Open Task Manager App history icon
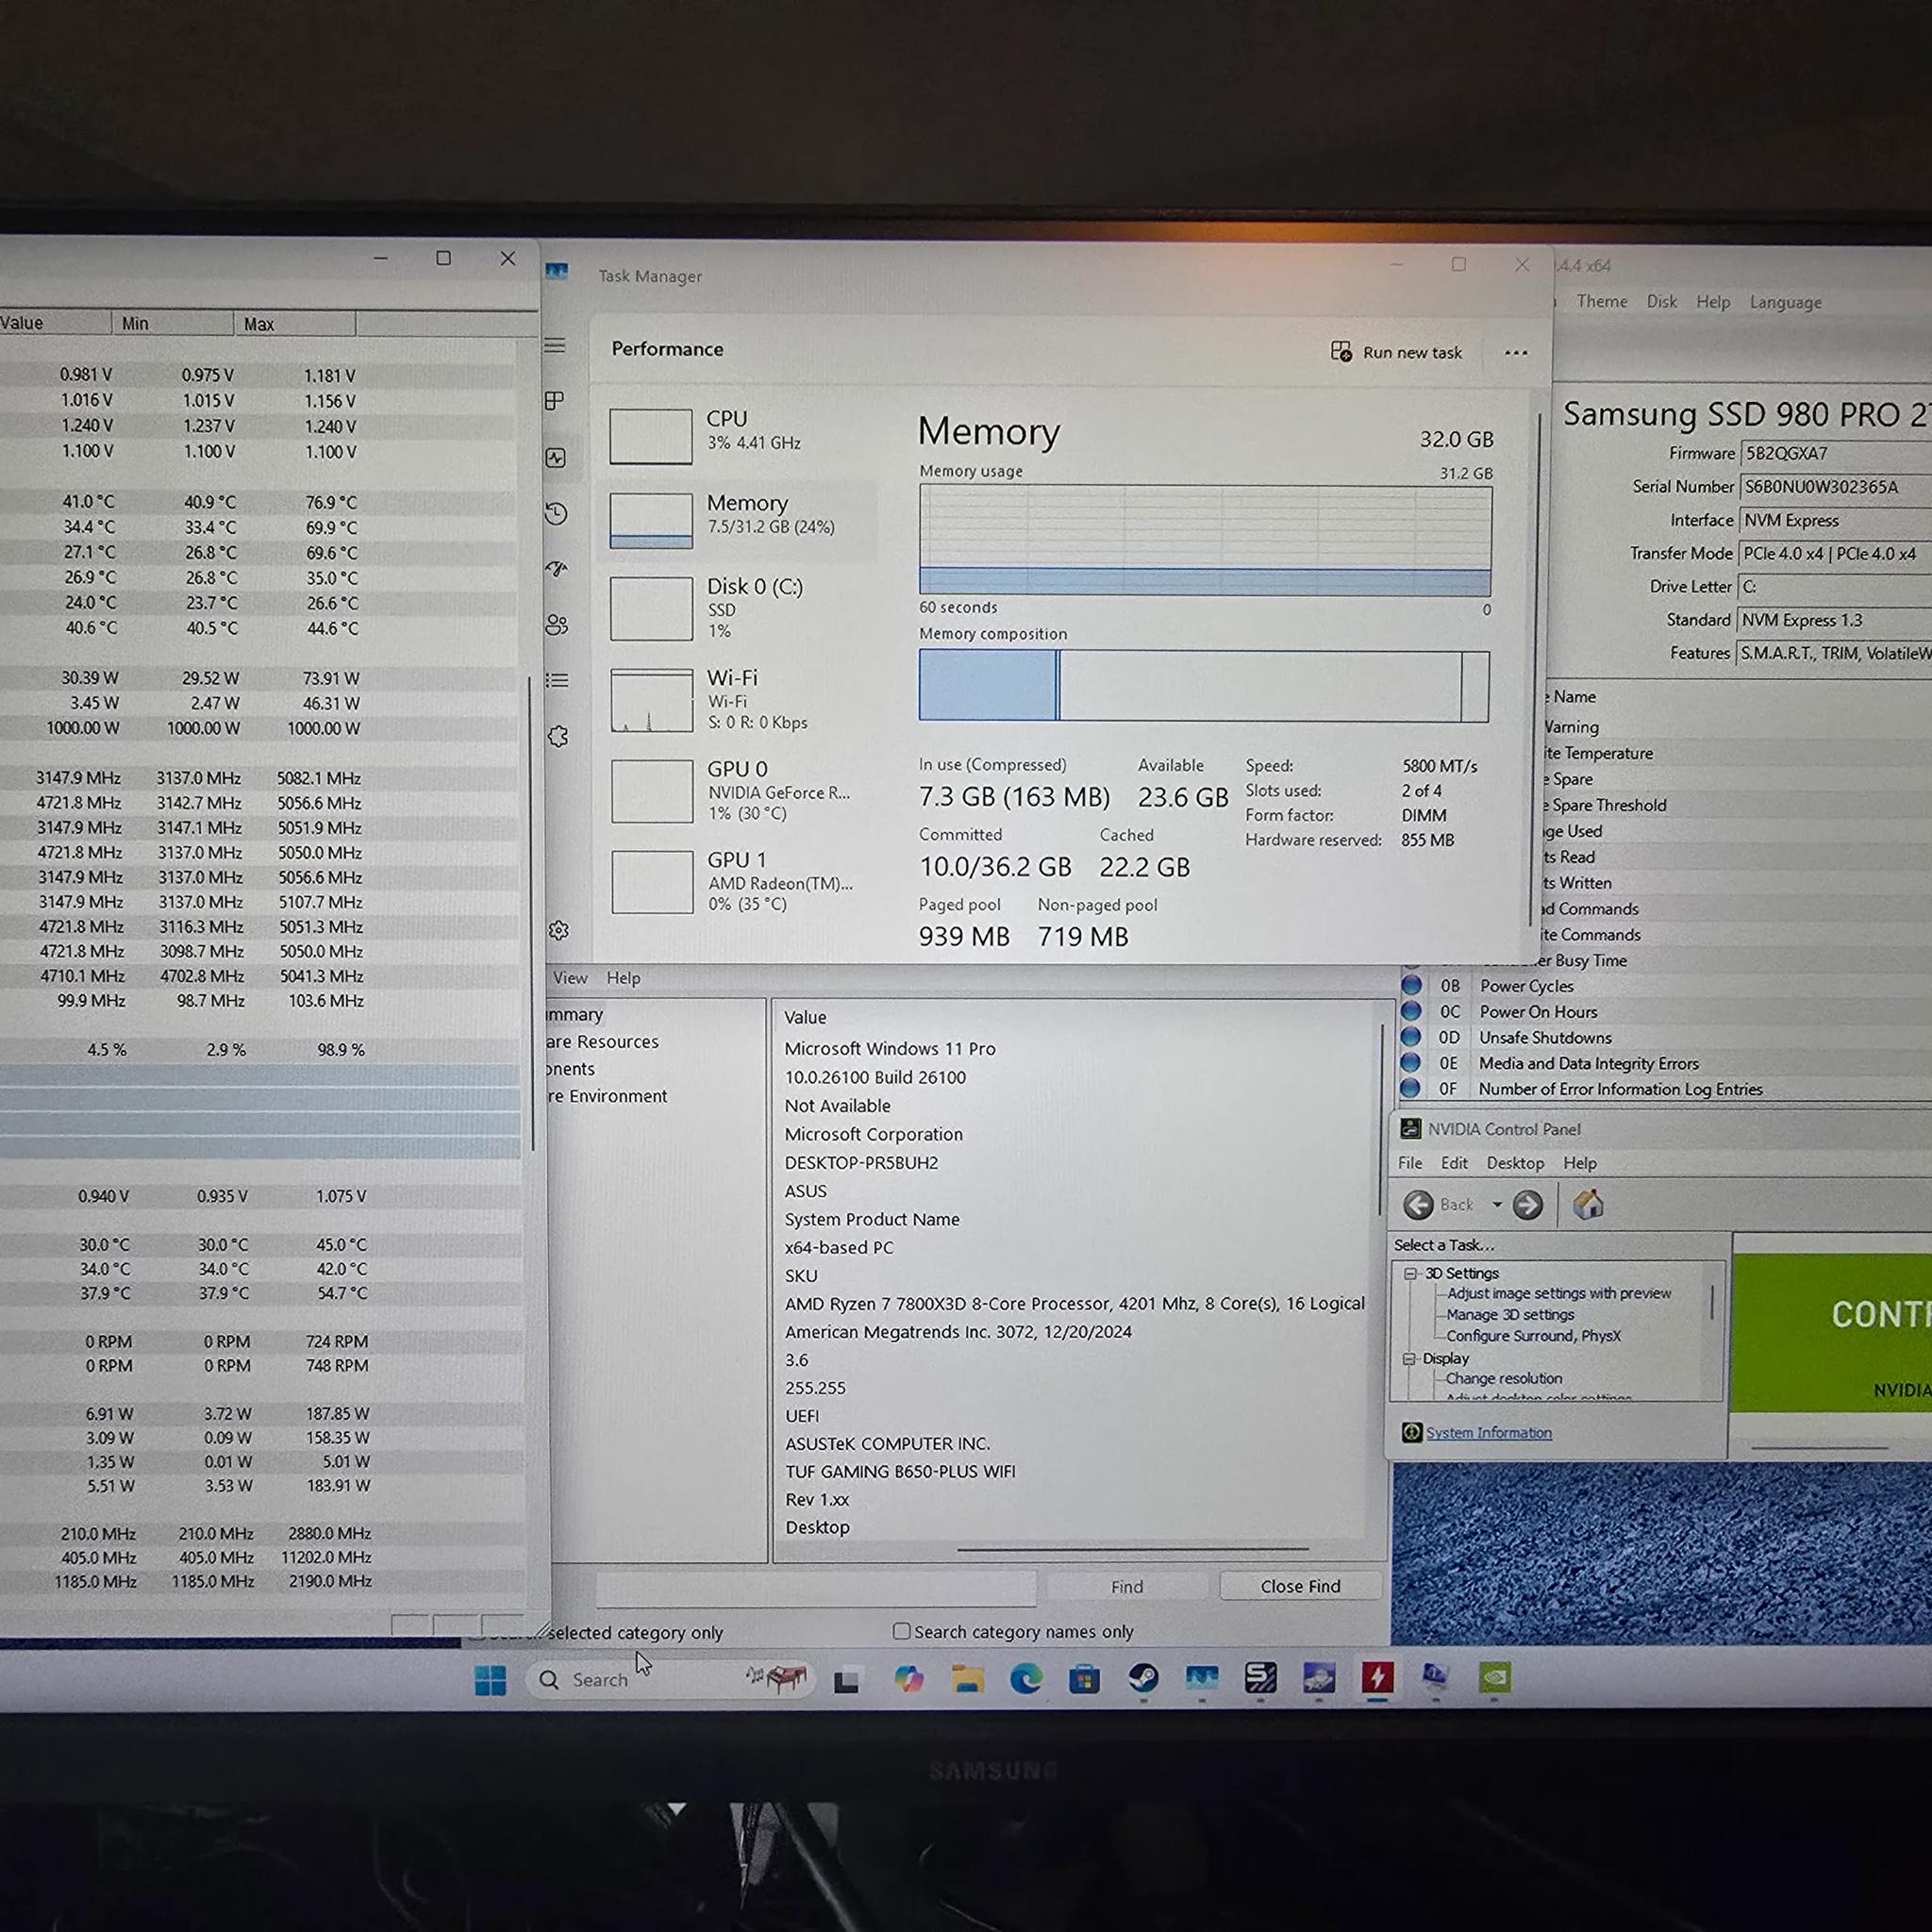The width and height of the screenshot is (1932, 1932). (x=556, y=513)
